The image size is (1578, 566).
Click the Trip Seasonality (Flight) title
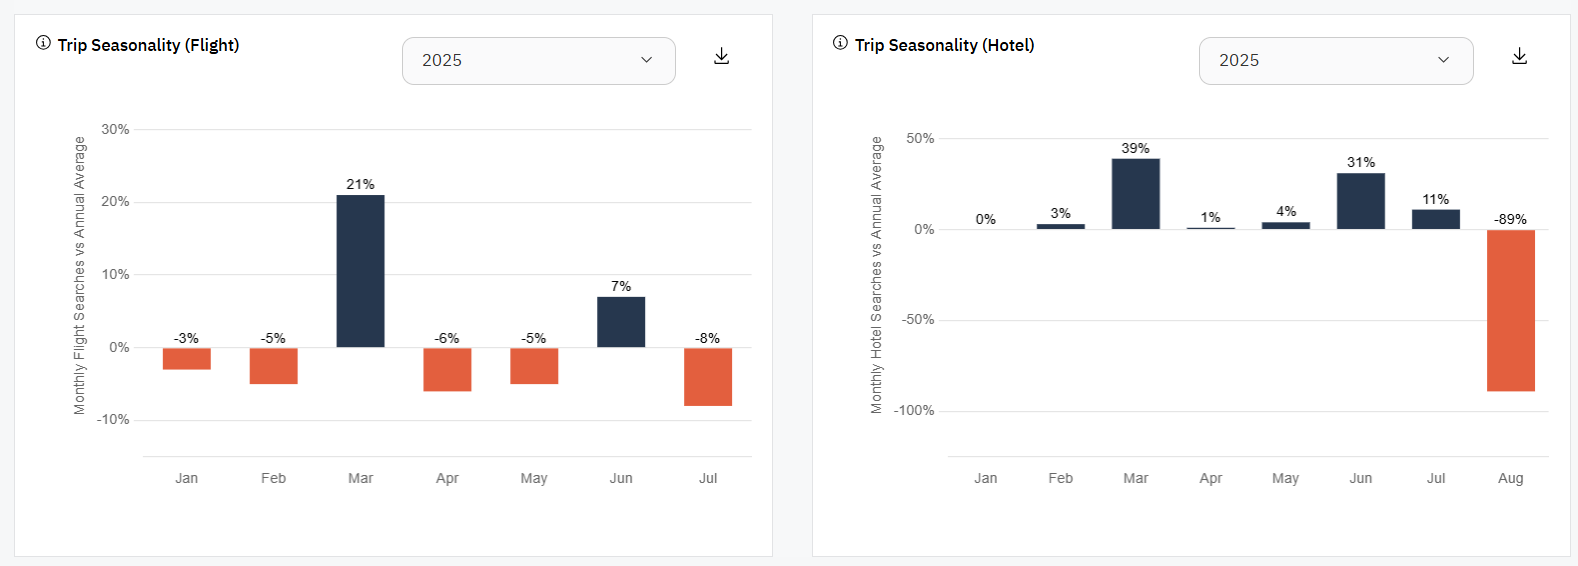[148, 45]
